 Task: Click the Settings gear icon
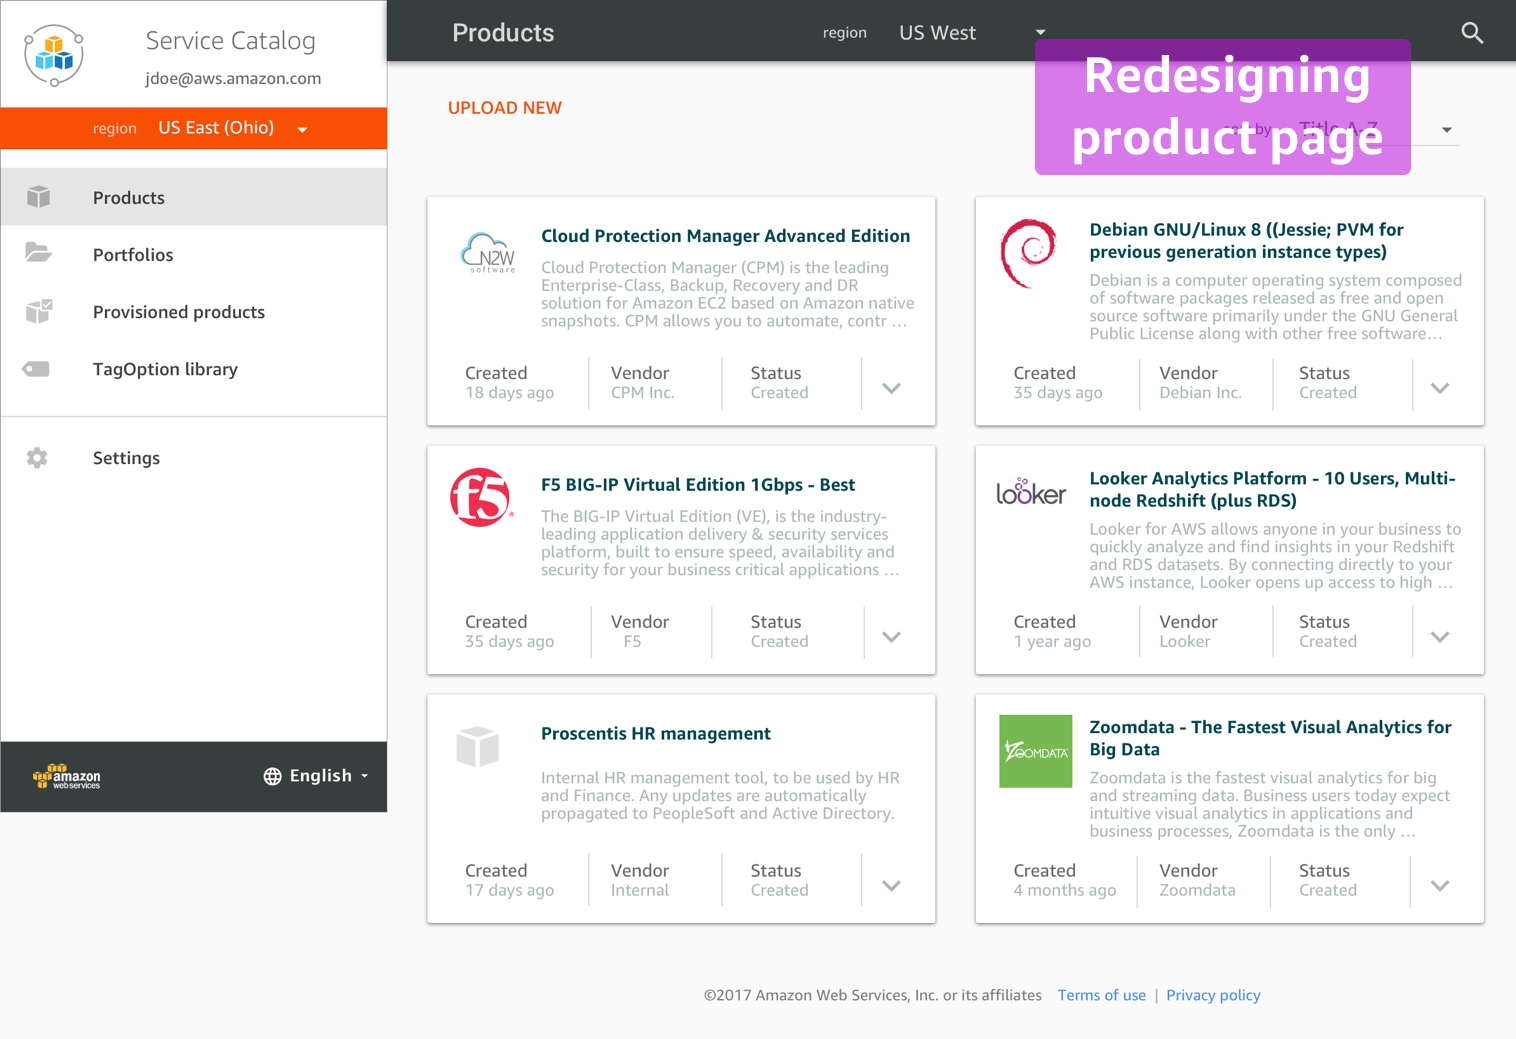37,458
